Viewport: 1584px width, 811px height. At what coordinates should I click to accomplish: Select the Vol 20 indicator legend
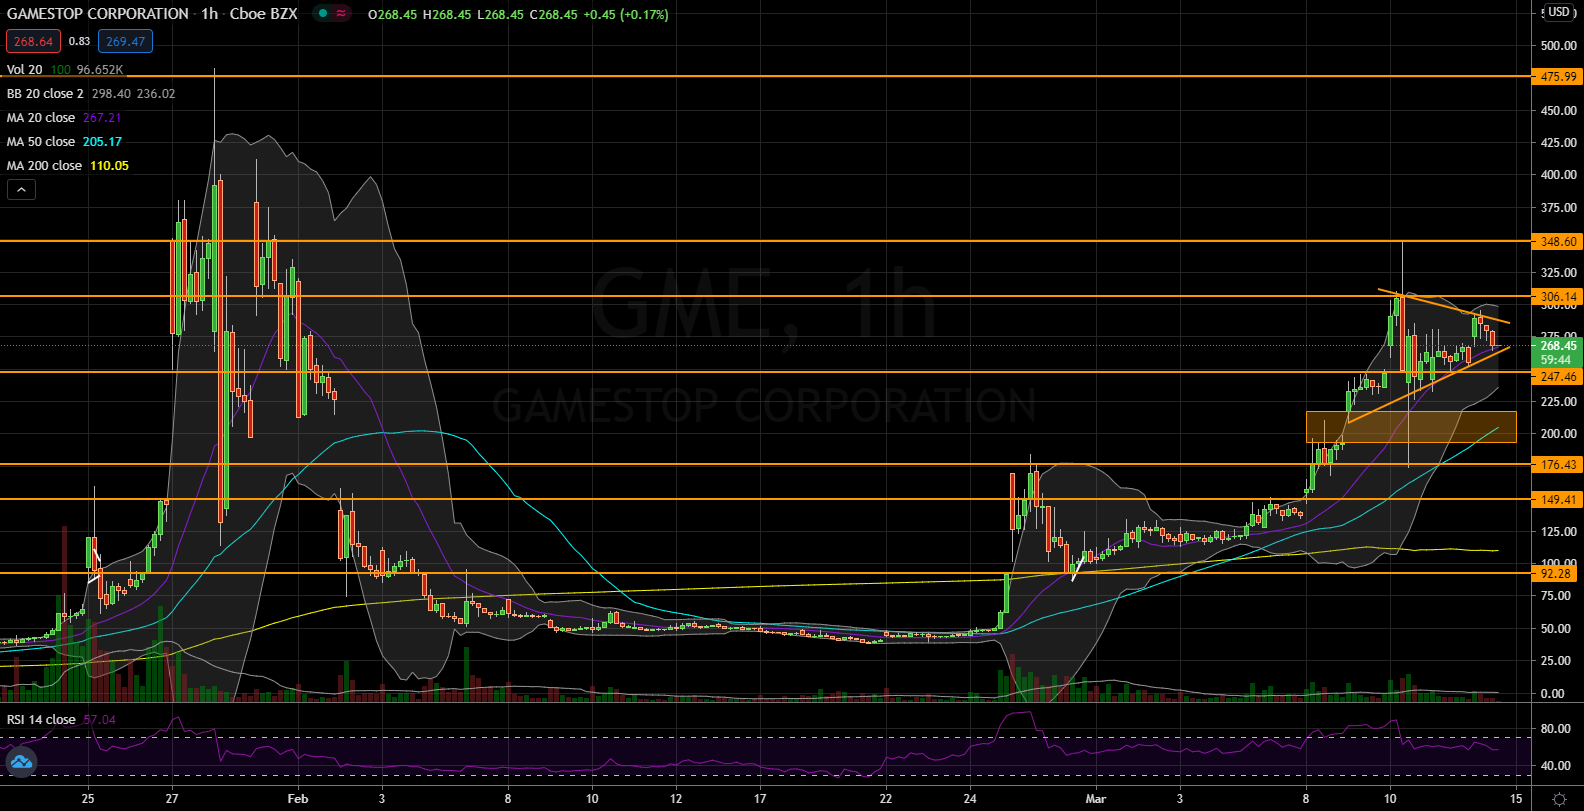(x=25, y=70)
